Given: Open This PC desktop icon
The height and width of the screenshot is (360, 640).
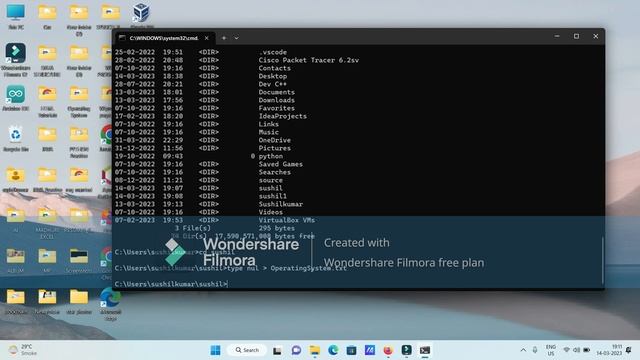Looking at the screenshot, I should [16, 16].
